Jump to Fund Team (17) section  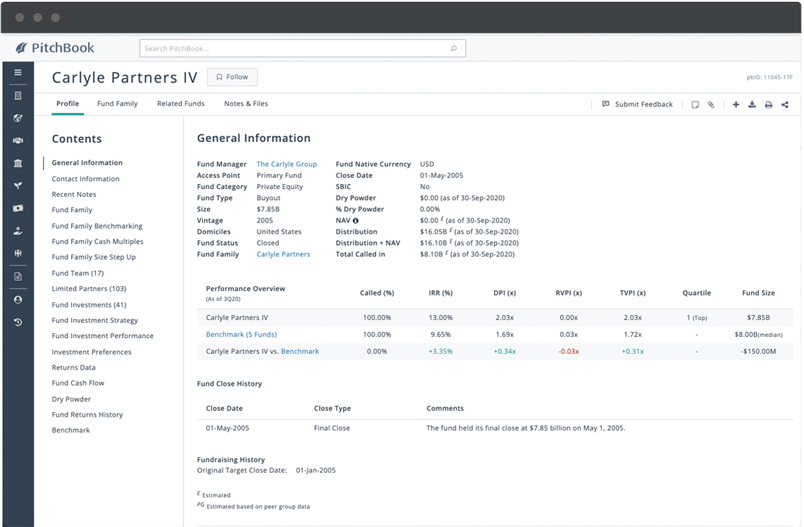77,273
